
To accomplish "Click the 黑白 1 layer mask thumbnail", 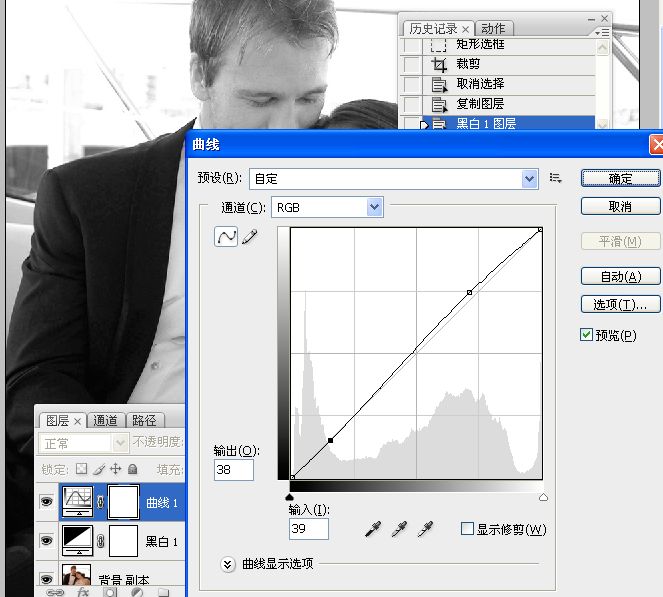I will pyautogui.click(x=123, y=541).
